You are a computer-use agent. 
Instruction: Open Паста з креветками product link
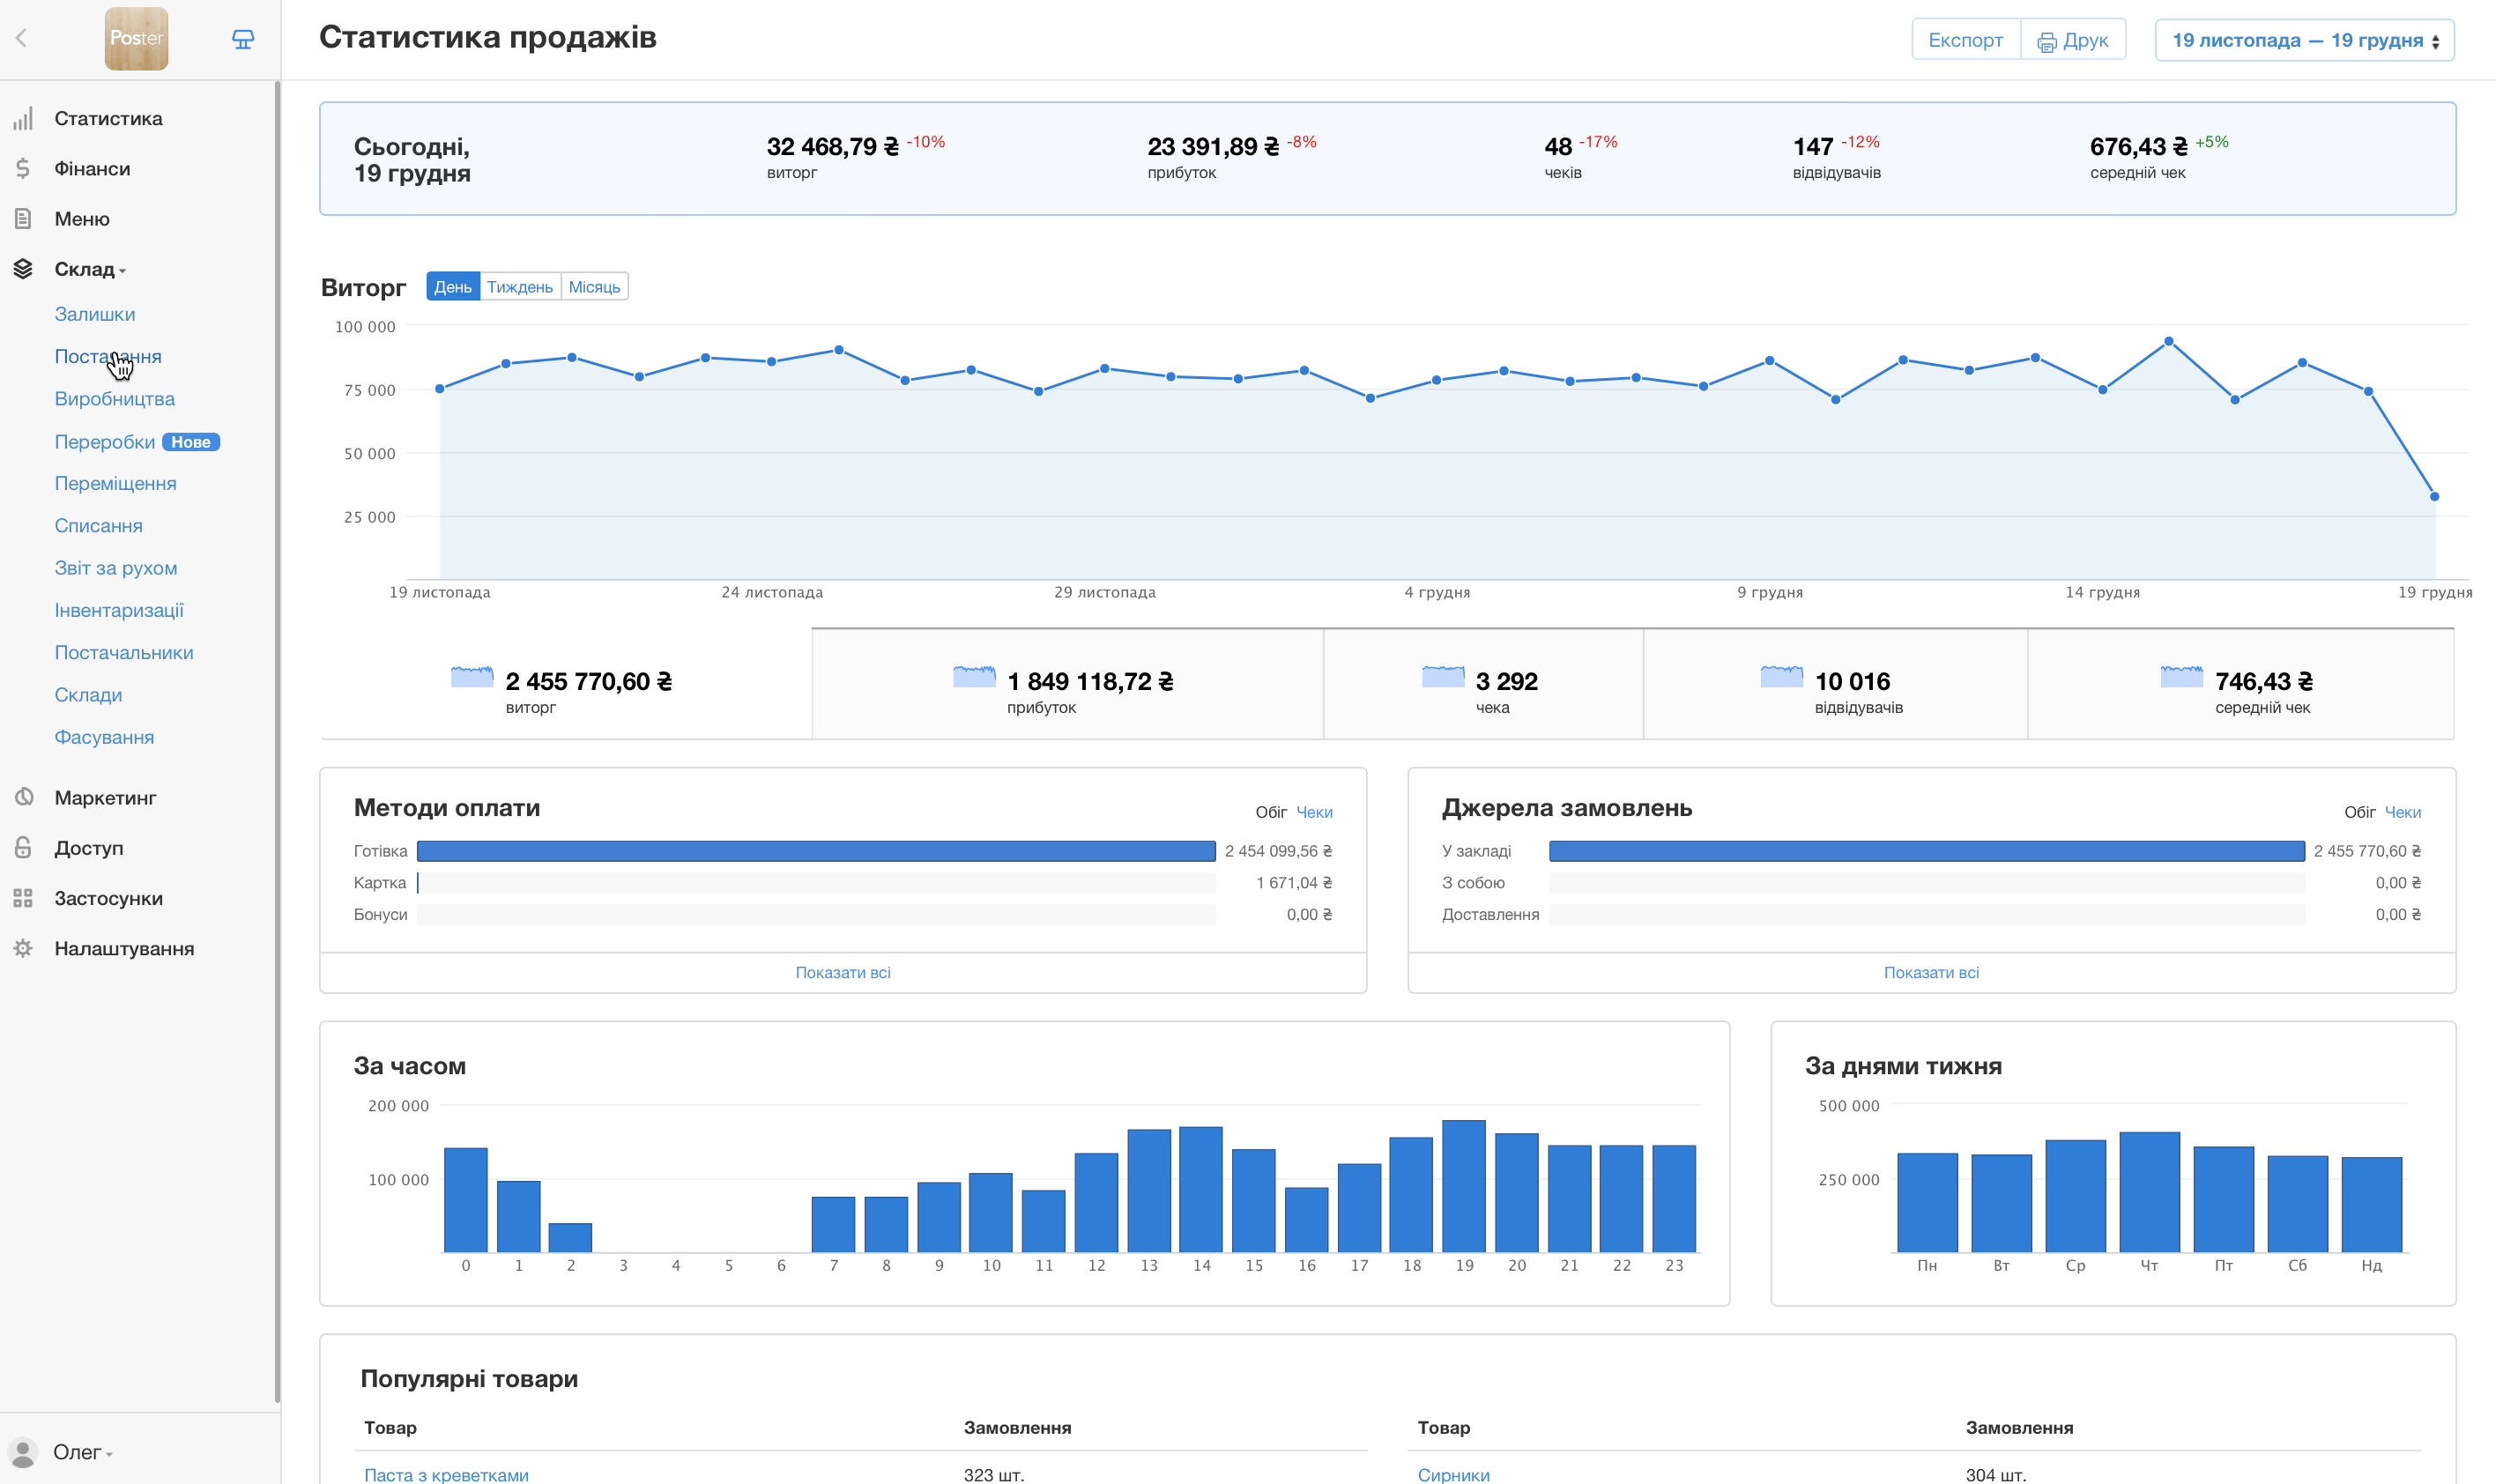[446, 1474]
